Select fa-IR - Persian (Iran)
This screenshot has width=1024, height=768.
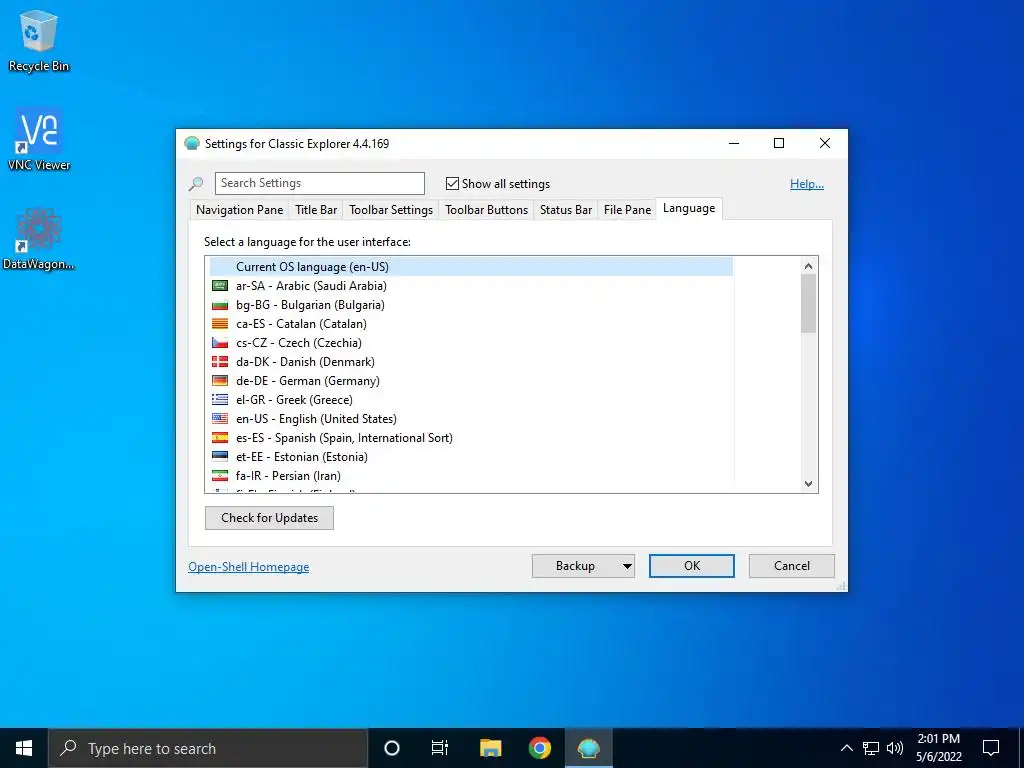pyautogui.click(x=471, y=475)
